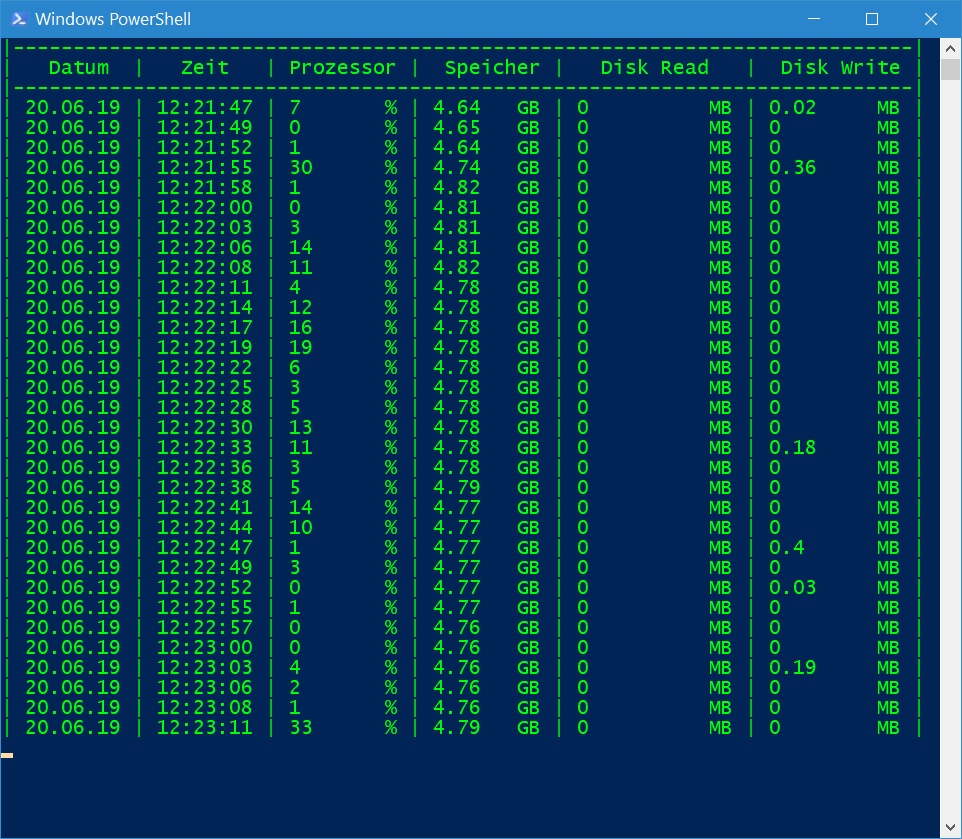
Task: Click the time value 12:22:17
Action: coord(204,328)
